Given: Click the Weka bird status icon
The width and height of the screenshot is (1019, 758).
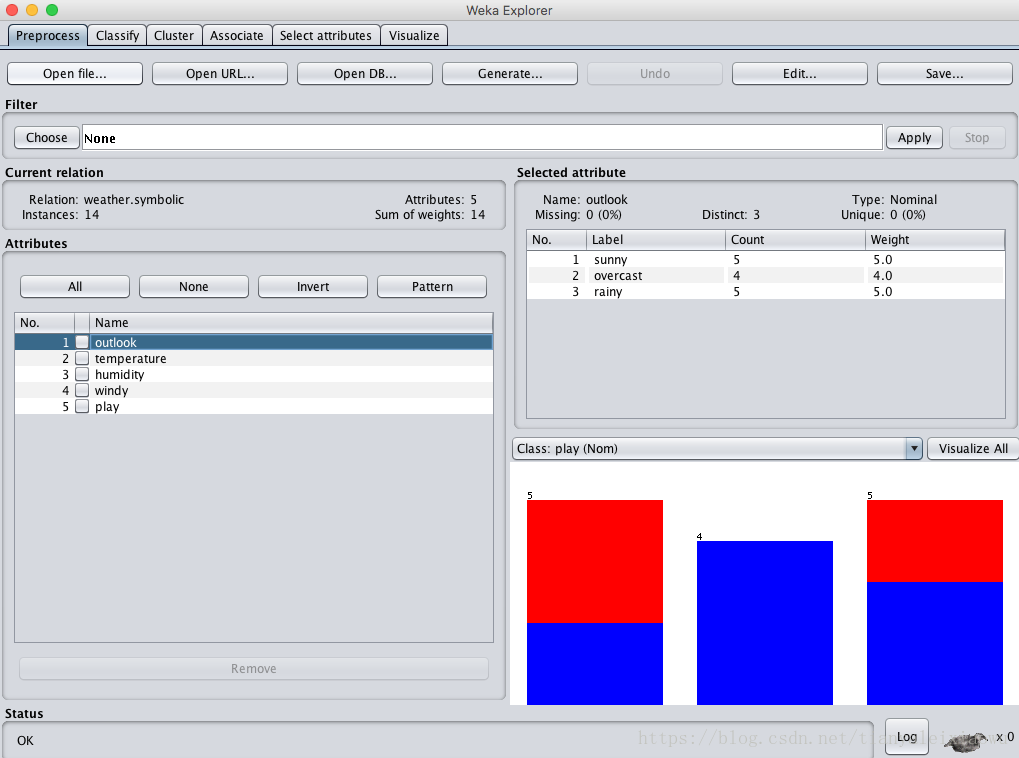Looking at the screenshot, I should (967, 740).
